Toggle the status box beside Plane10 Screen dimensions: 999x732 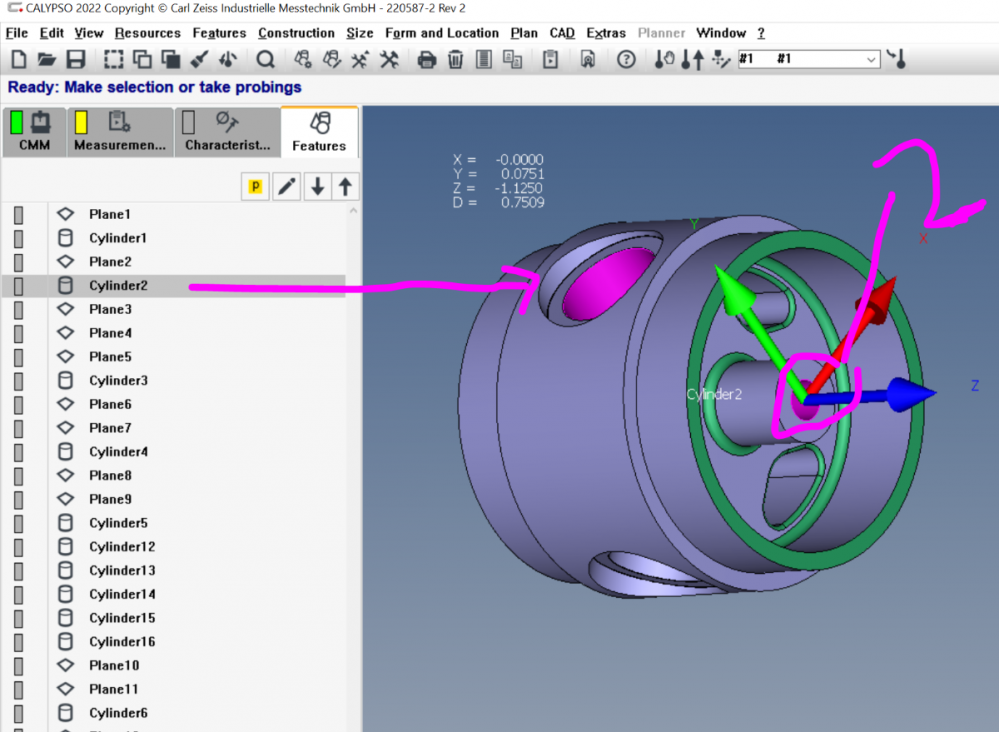(18, 666)
